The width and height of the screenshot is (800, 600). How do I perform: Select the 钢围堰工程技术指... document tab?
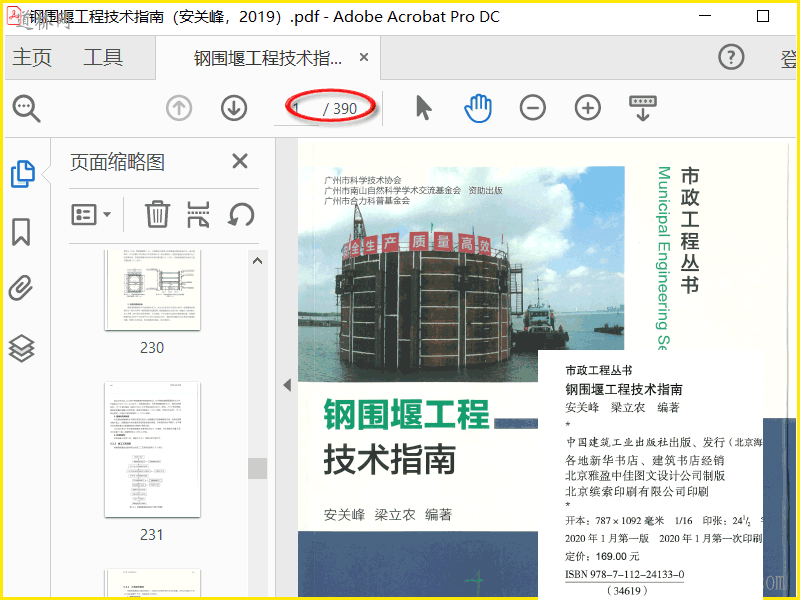(x=268, y=58)
